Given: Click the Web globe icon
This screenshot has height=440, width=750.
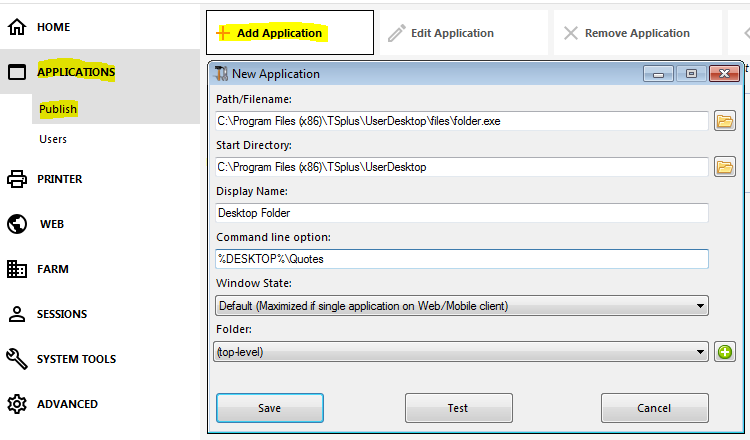Looking at the screenshot, I should pyautogui.click(x=17, y=224).
